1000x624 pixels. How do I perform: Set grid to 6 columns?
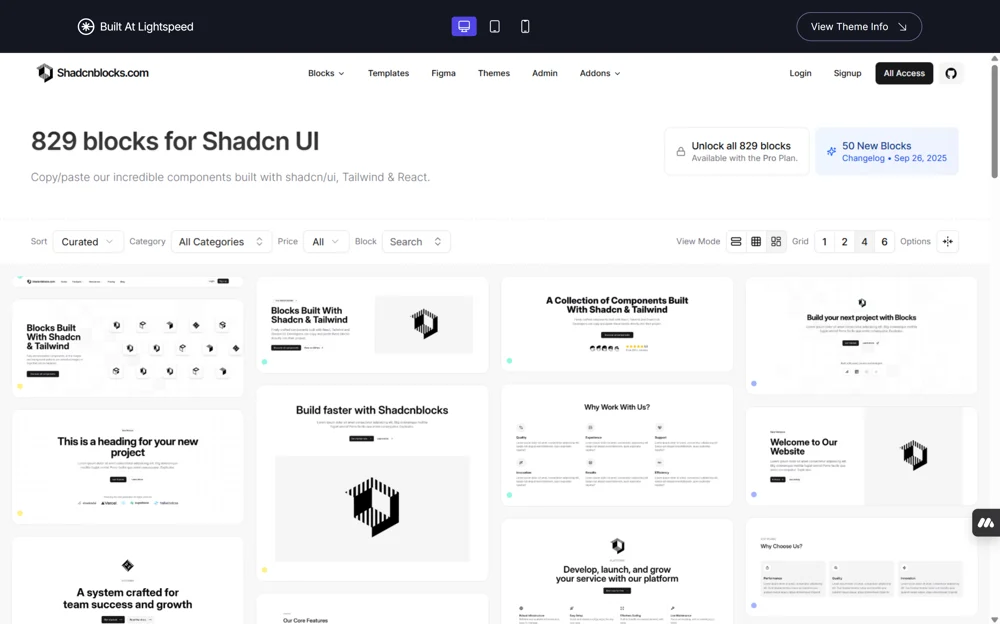pos(884,241)
